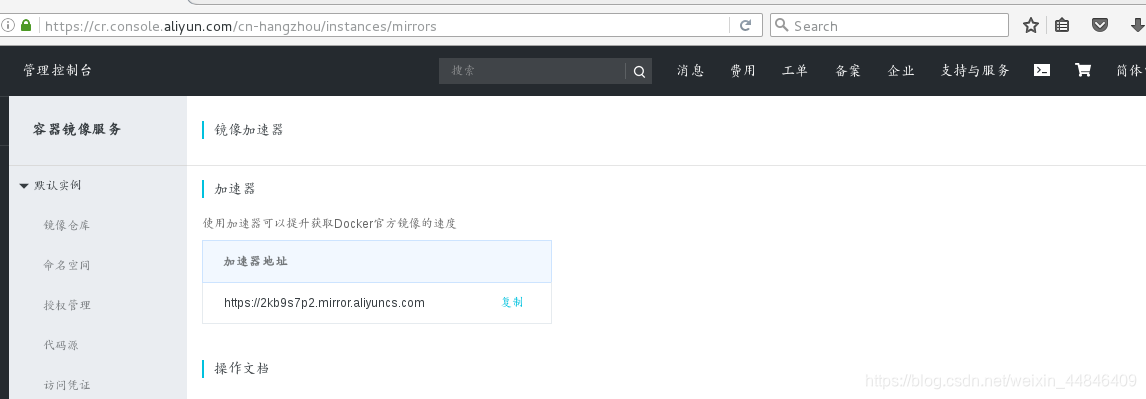
Task: Click the browser Search box
Action: 889,26
